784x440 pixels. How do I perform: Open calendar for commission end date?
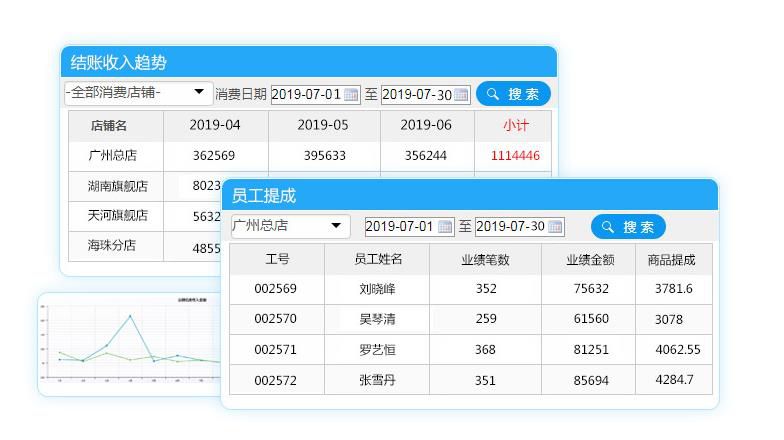(x=555, y=227)
